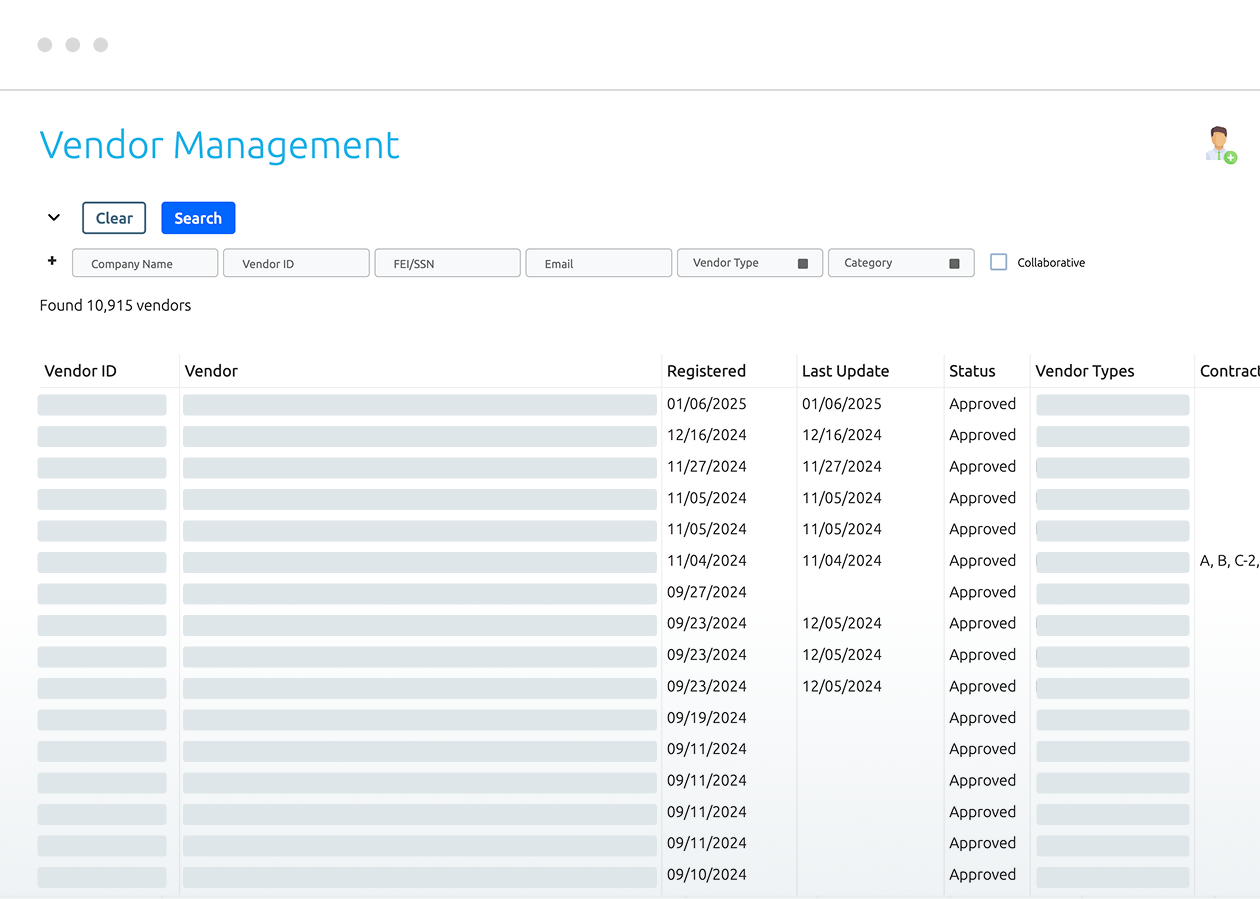Select the row registered 09/27/2024
Screen dimensions: 1260x899
706,592
